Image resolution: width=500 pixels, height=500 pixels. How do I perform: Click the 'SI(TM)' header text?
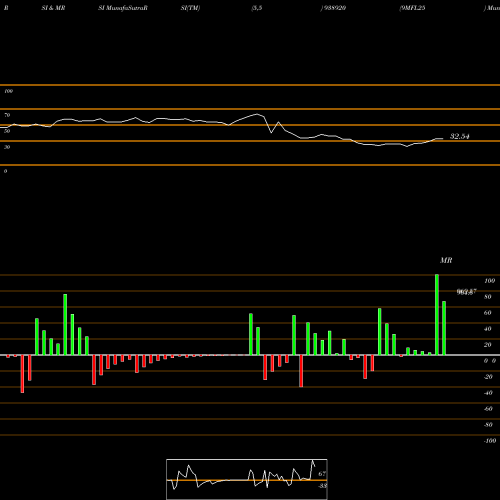coord(190,8)
